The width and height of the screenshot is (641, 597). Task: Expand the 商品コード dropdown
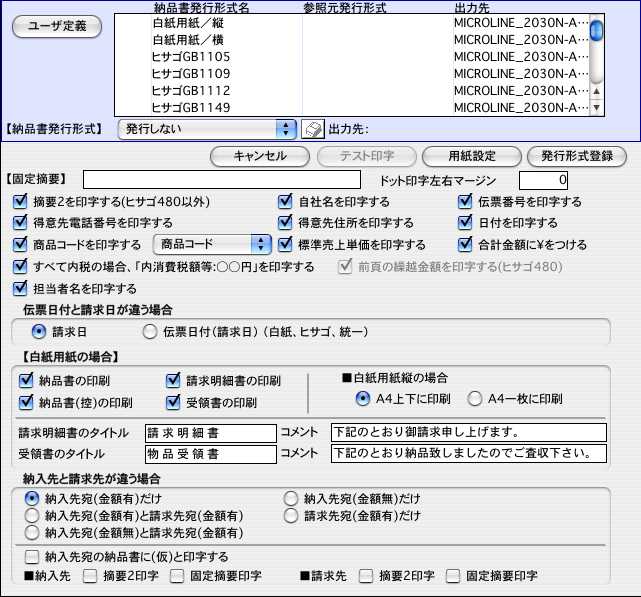tap(212, 244)
